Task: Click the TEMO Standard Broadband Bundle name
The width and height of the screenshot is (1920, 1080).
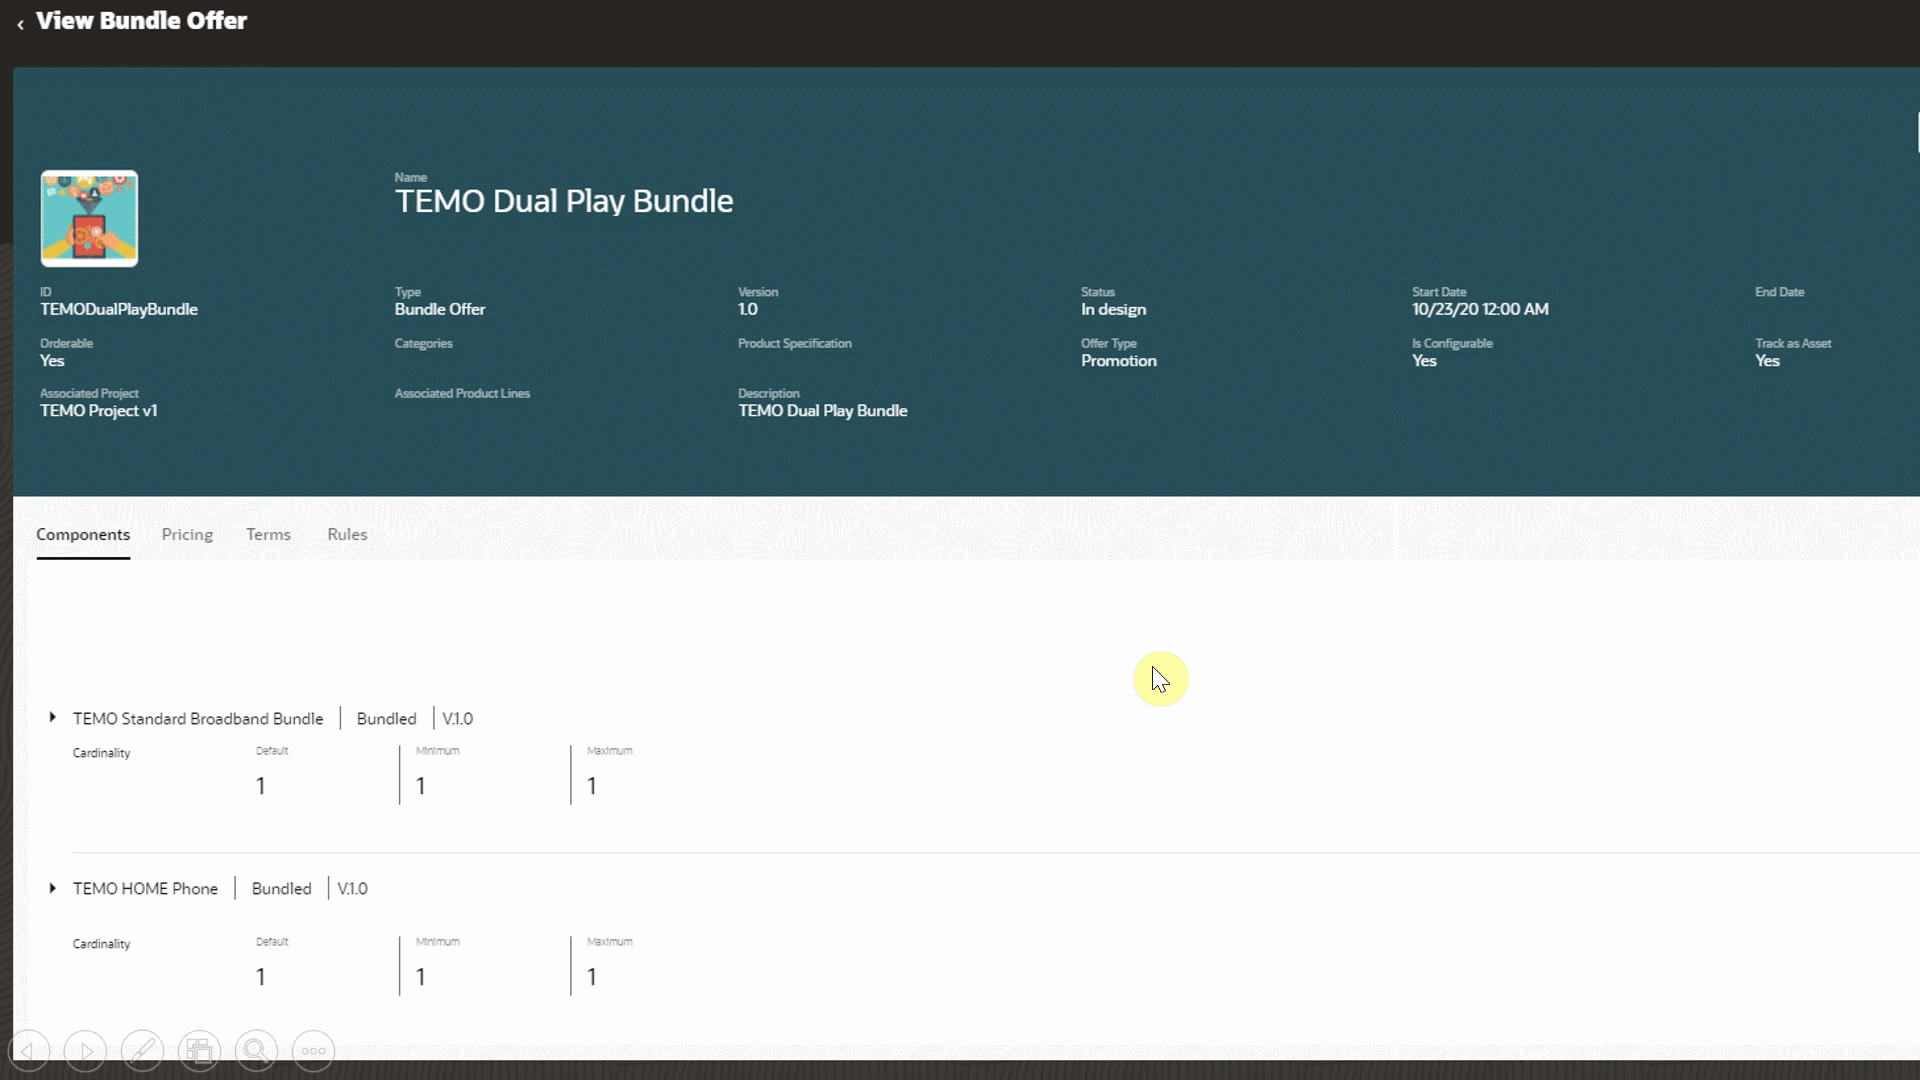Action: 198,719
